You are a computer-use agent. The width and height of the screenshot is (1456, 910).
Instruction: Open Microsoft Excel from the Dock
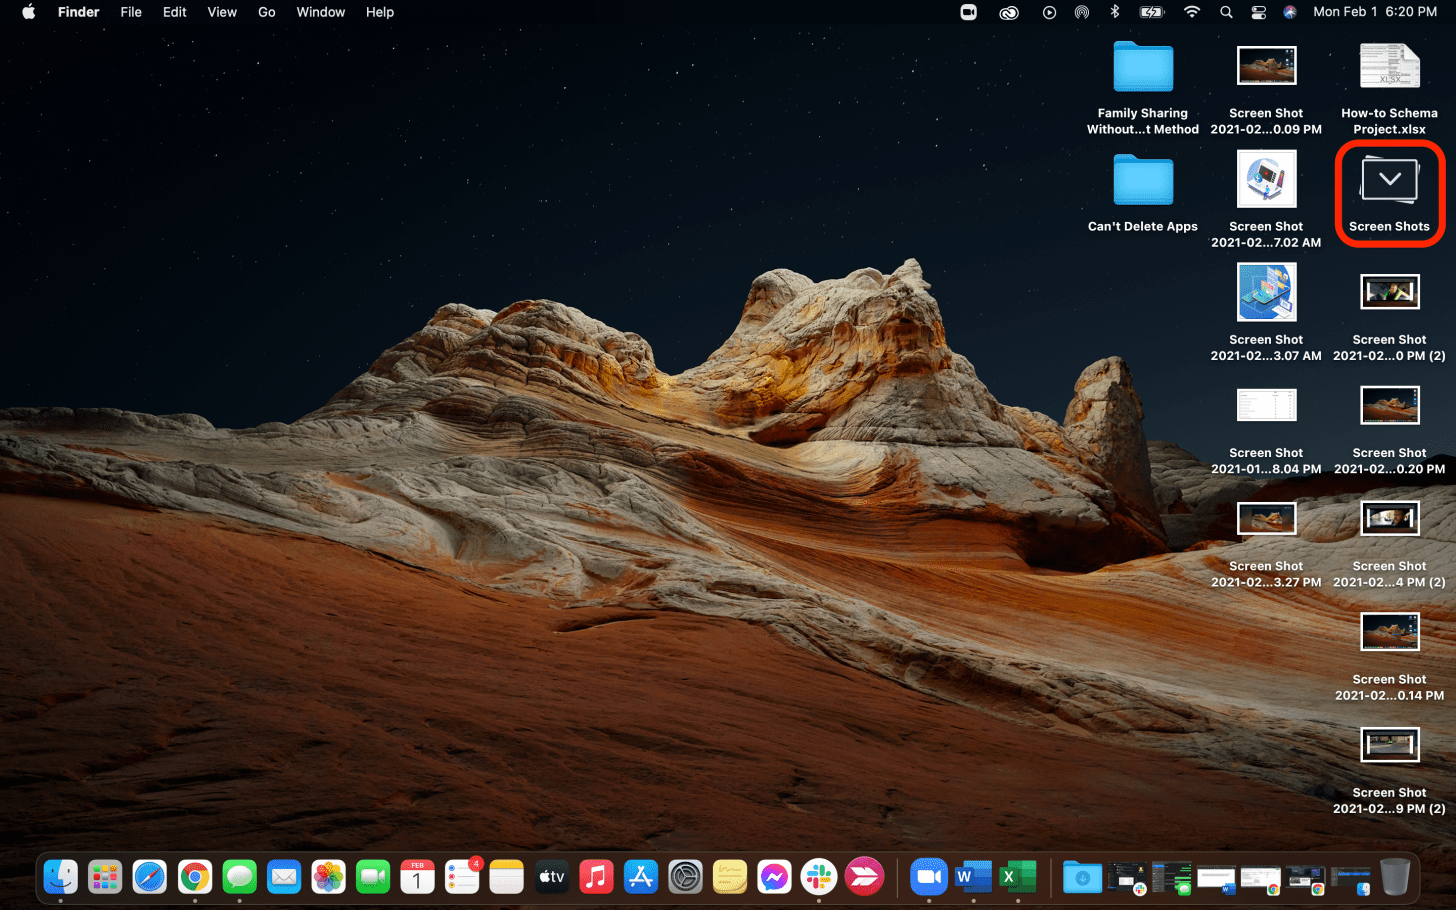1017,878
